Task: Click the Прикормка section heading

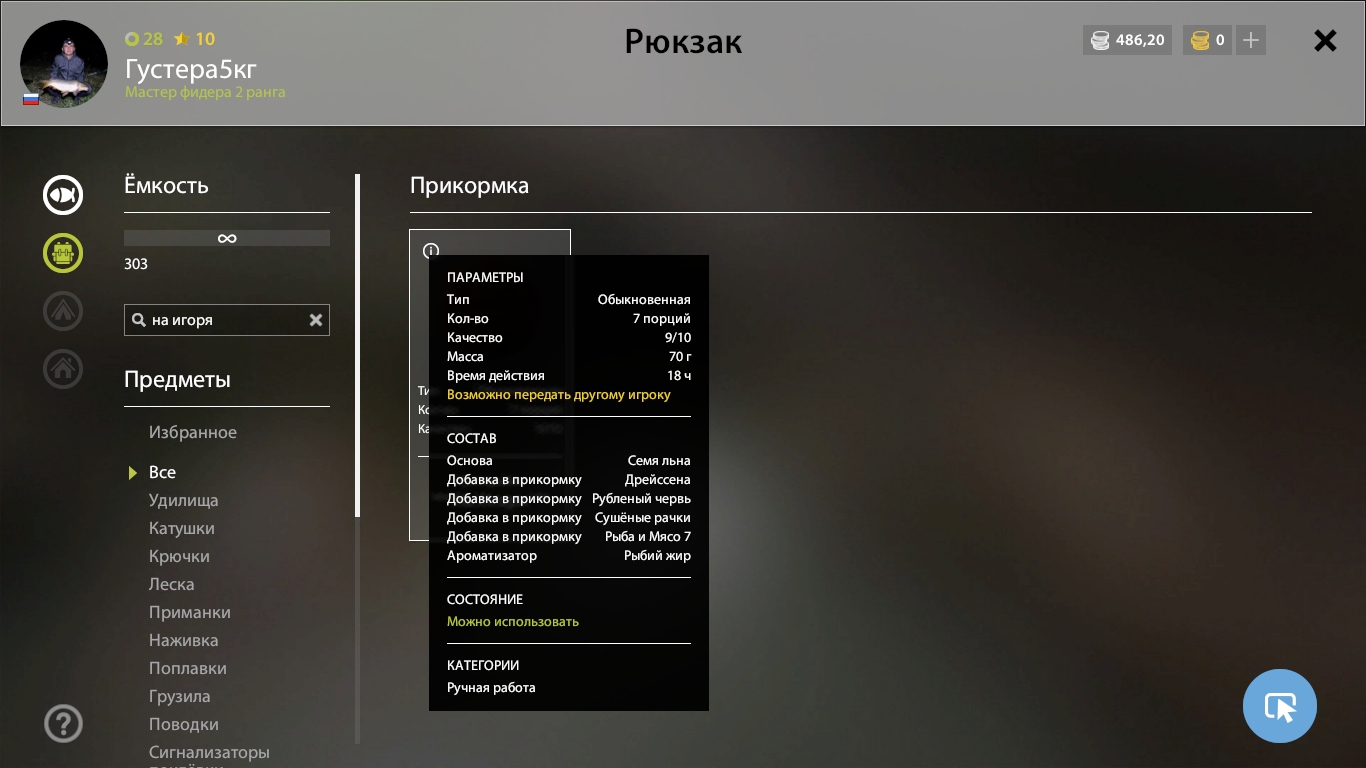Action: point(469,185)
